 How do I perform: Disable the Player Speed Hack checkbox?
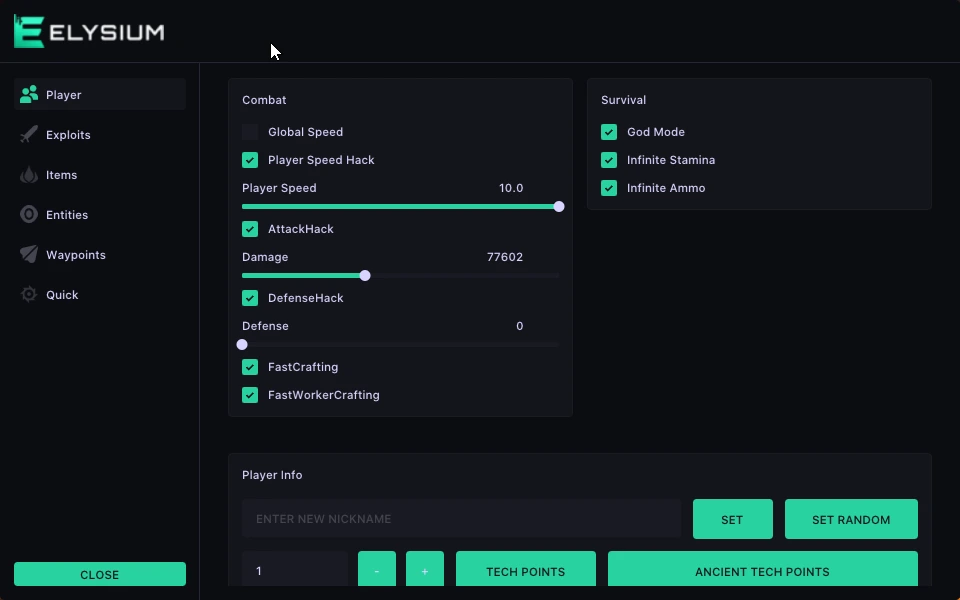pyautogui.click(x=250, y=160)
